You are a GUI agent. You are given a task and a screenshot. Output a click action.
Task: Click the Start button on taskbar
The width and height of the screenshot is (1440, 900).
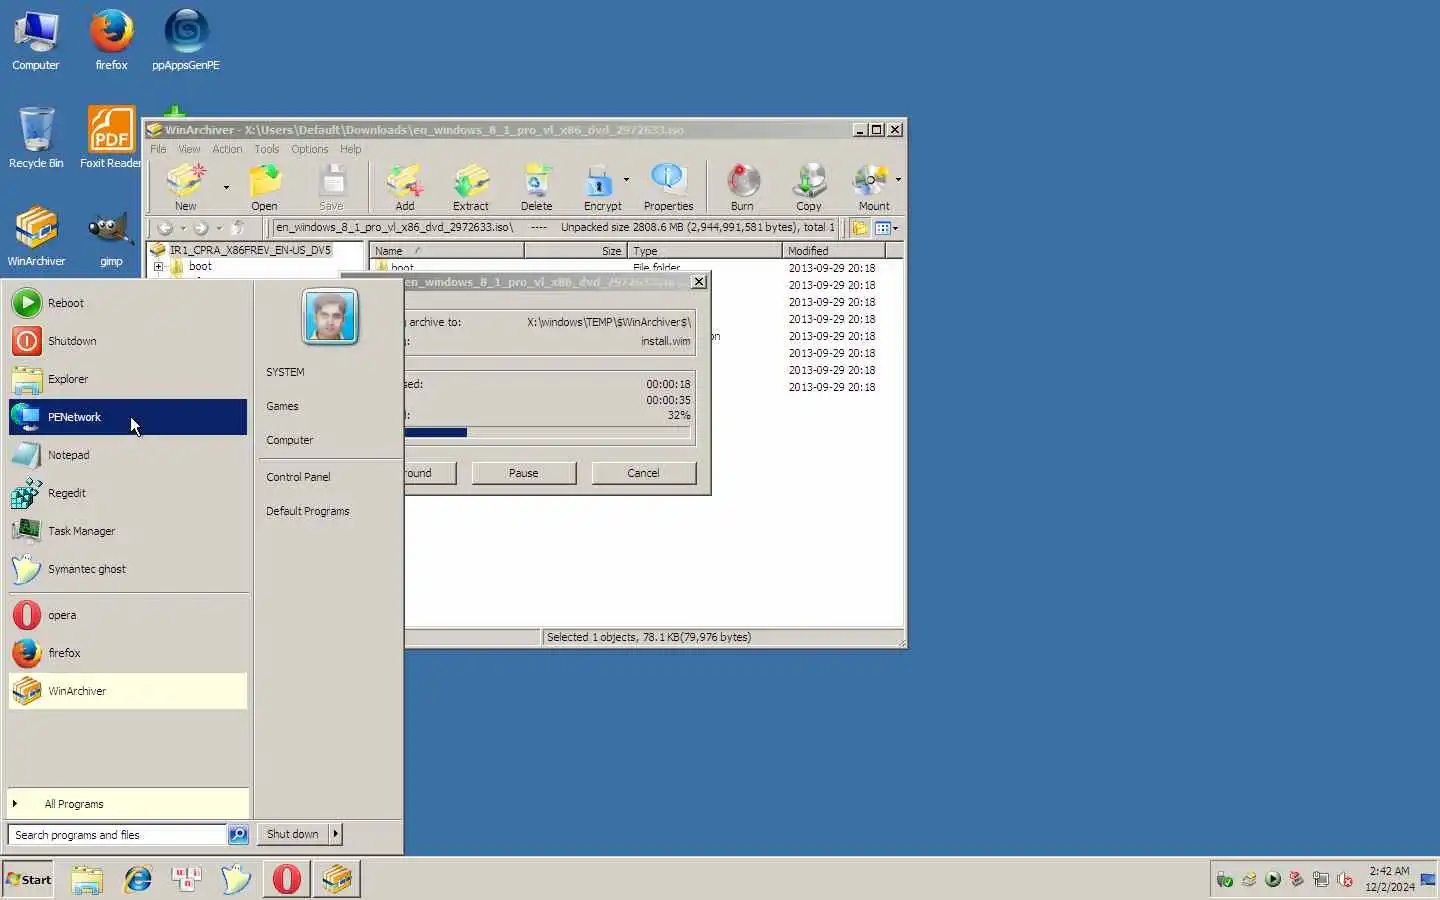(28, 879)
